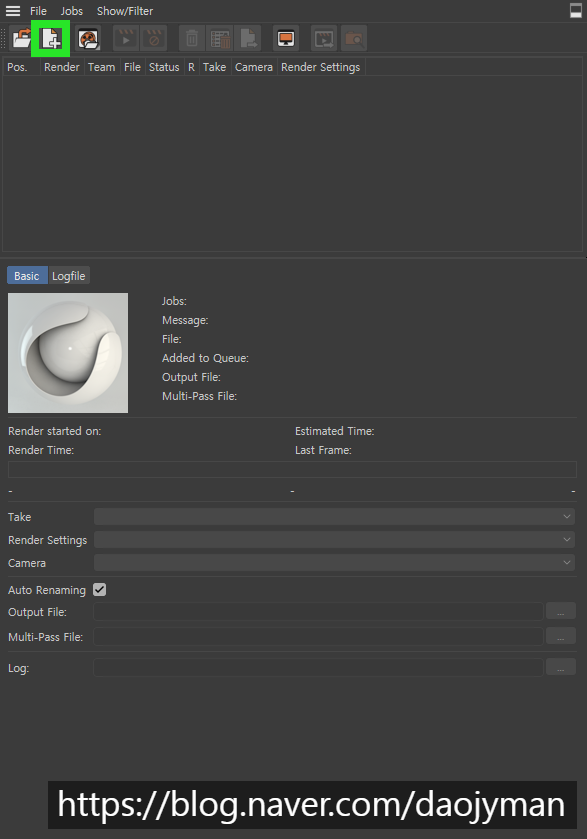Open the hamburger panel menu
This screenshot has width=587, height=839.
12,11
